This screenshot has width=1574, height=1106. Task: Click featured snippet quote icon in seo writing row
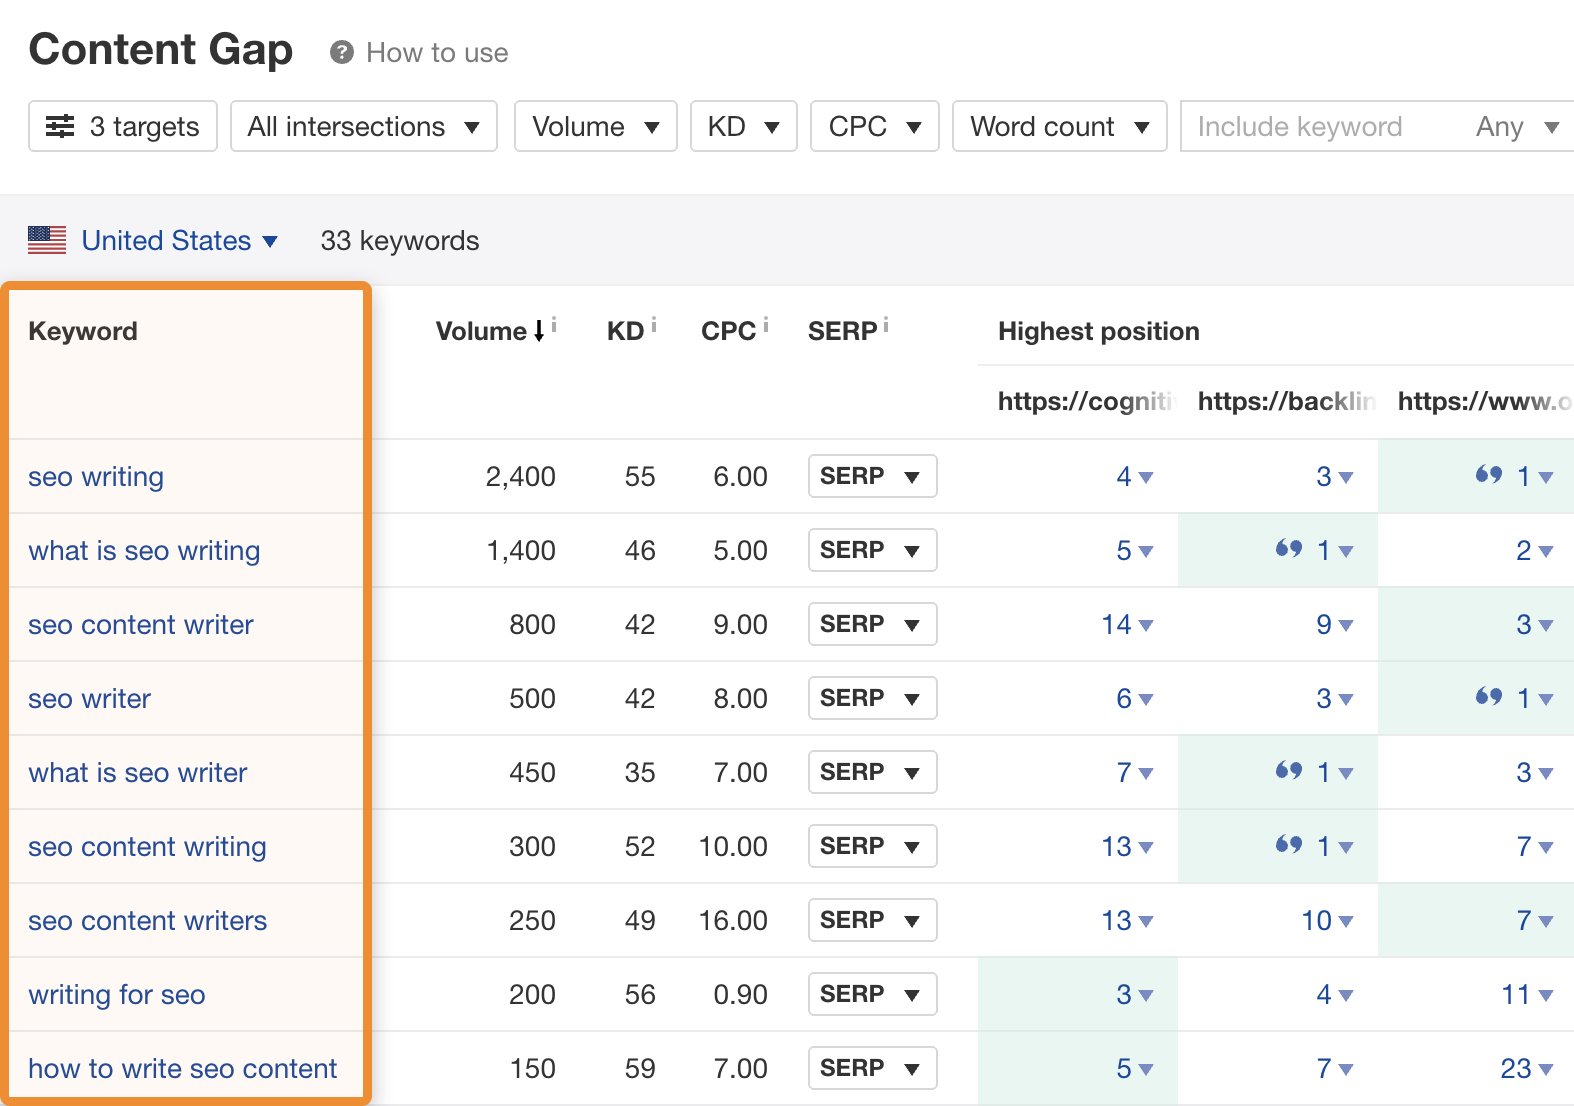[1489, 475]
